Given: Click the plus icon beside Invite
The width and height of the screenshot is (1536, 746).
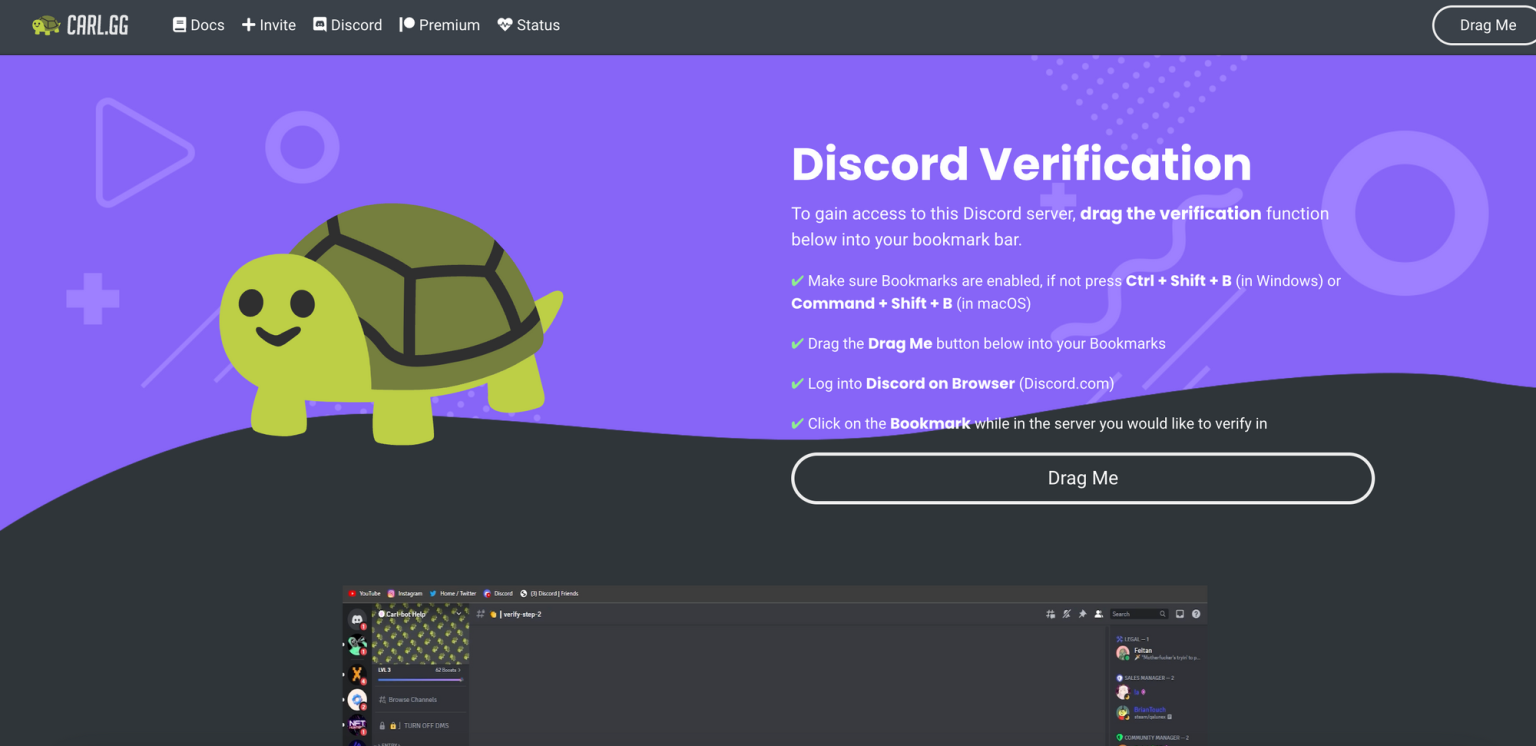Looking at the screenshot, I should (x=249, y=25).
